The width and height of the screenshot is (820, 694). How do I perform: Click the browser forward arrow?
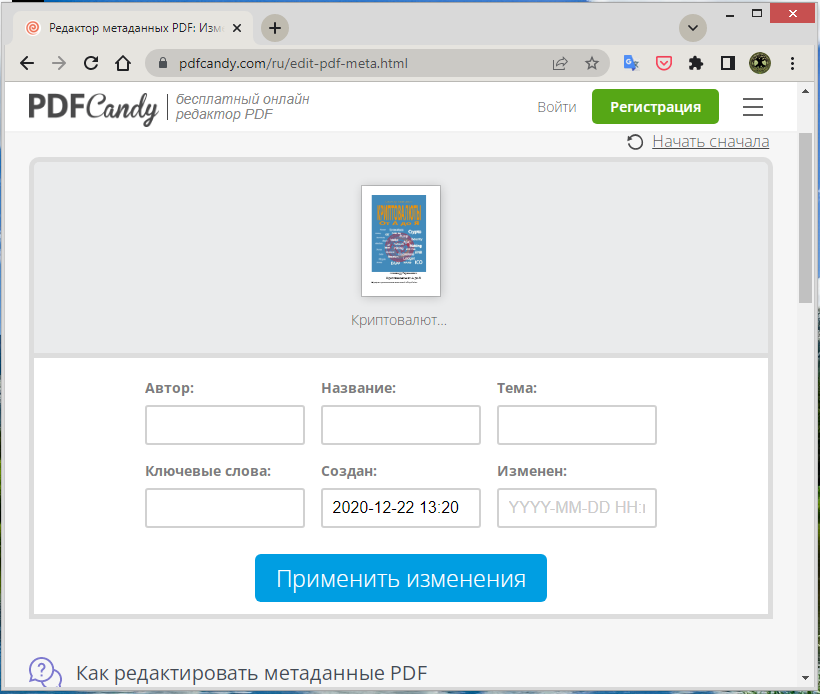point(59,63)
